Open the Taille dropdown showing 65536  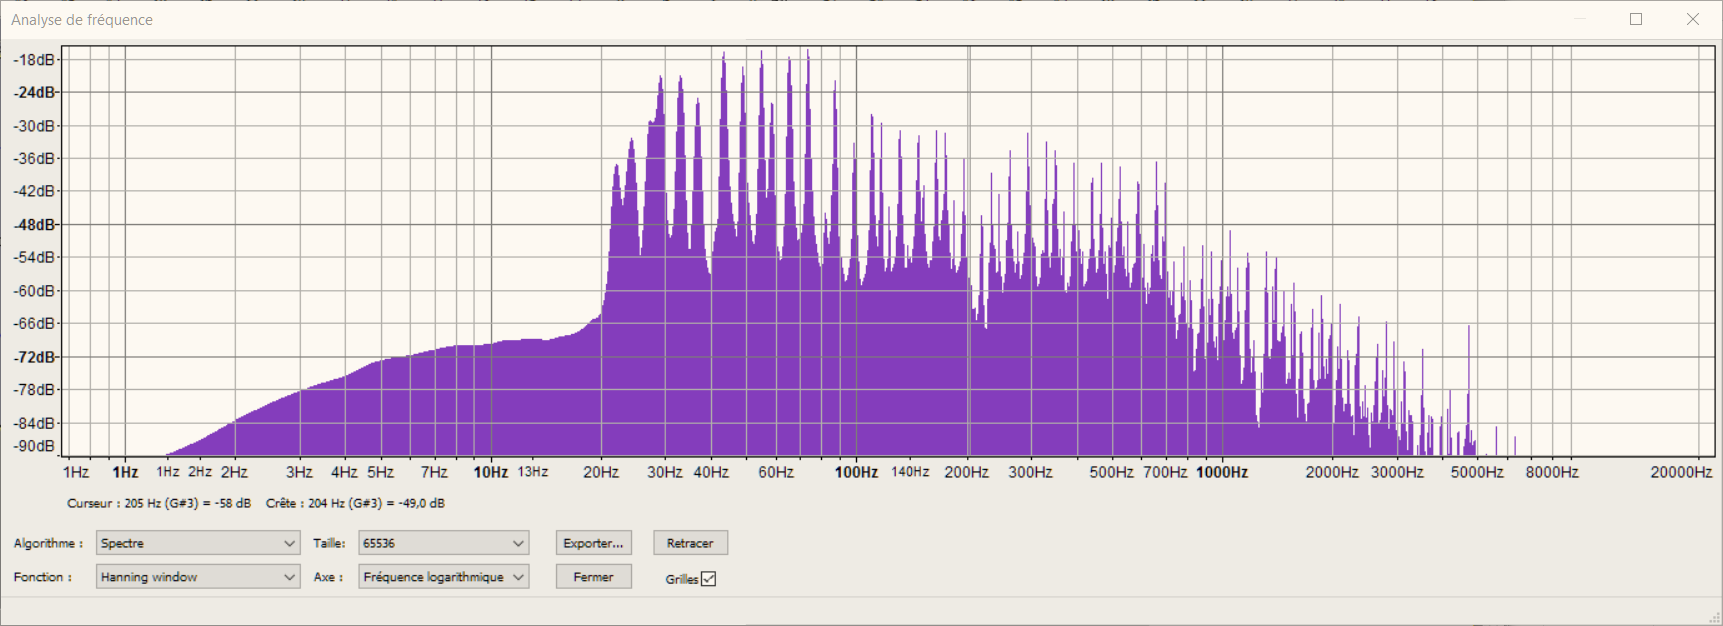[x=443, y=543]
